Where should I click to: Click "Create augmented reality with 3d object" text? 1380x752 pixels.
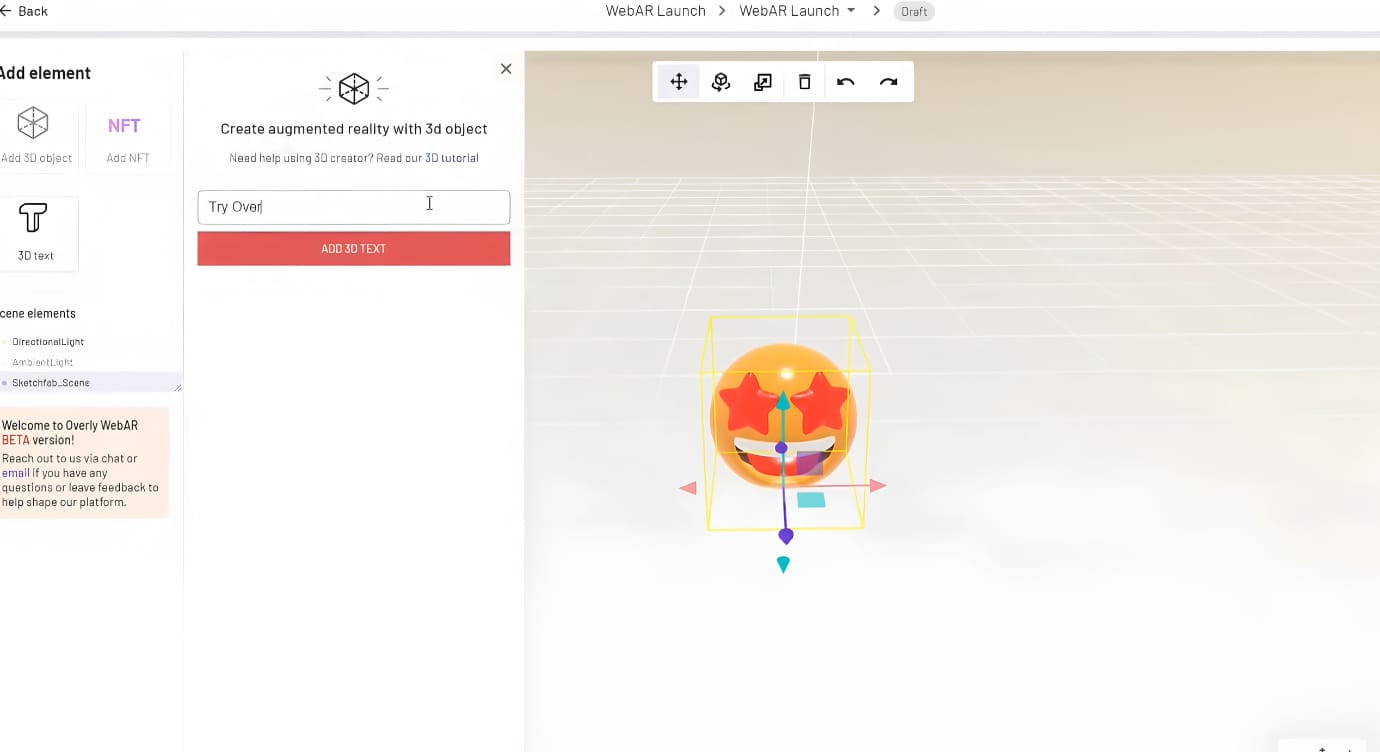(x=354, y=129)
